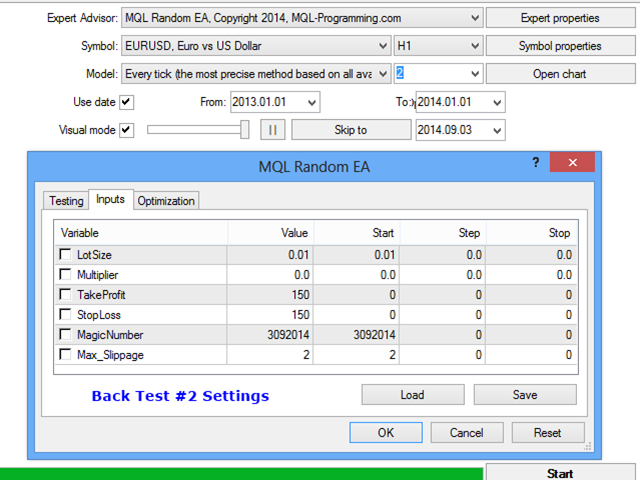The width and height of the screenshot is (640, 480).
Task: Confirm with the OK button
Action: pyautogui.click(x=386, y=433)
